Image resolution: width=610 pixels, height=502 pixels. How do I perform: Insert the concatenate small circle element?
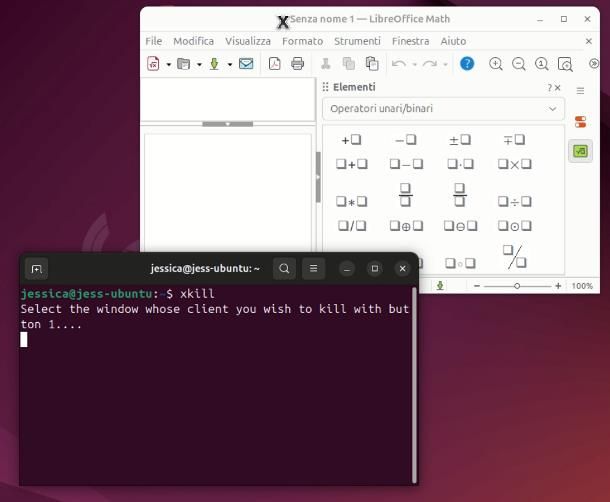(460, 263)
